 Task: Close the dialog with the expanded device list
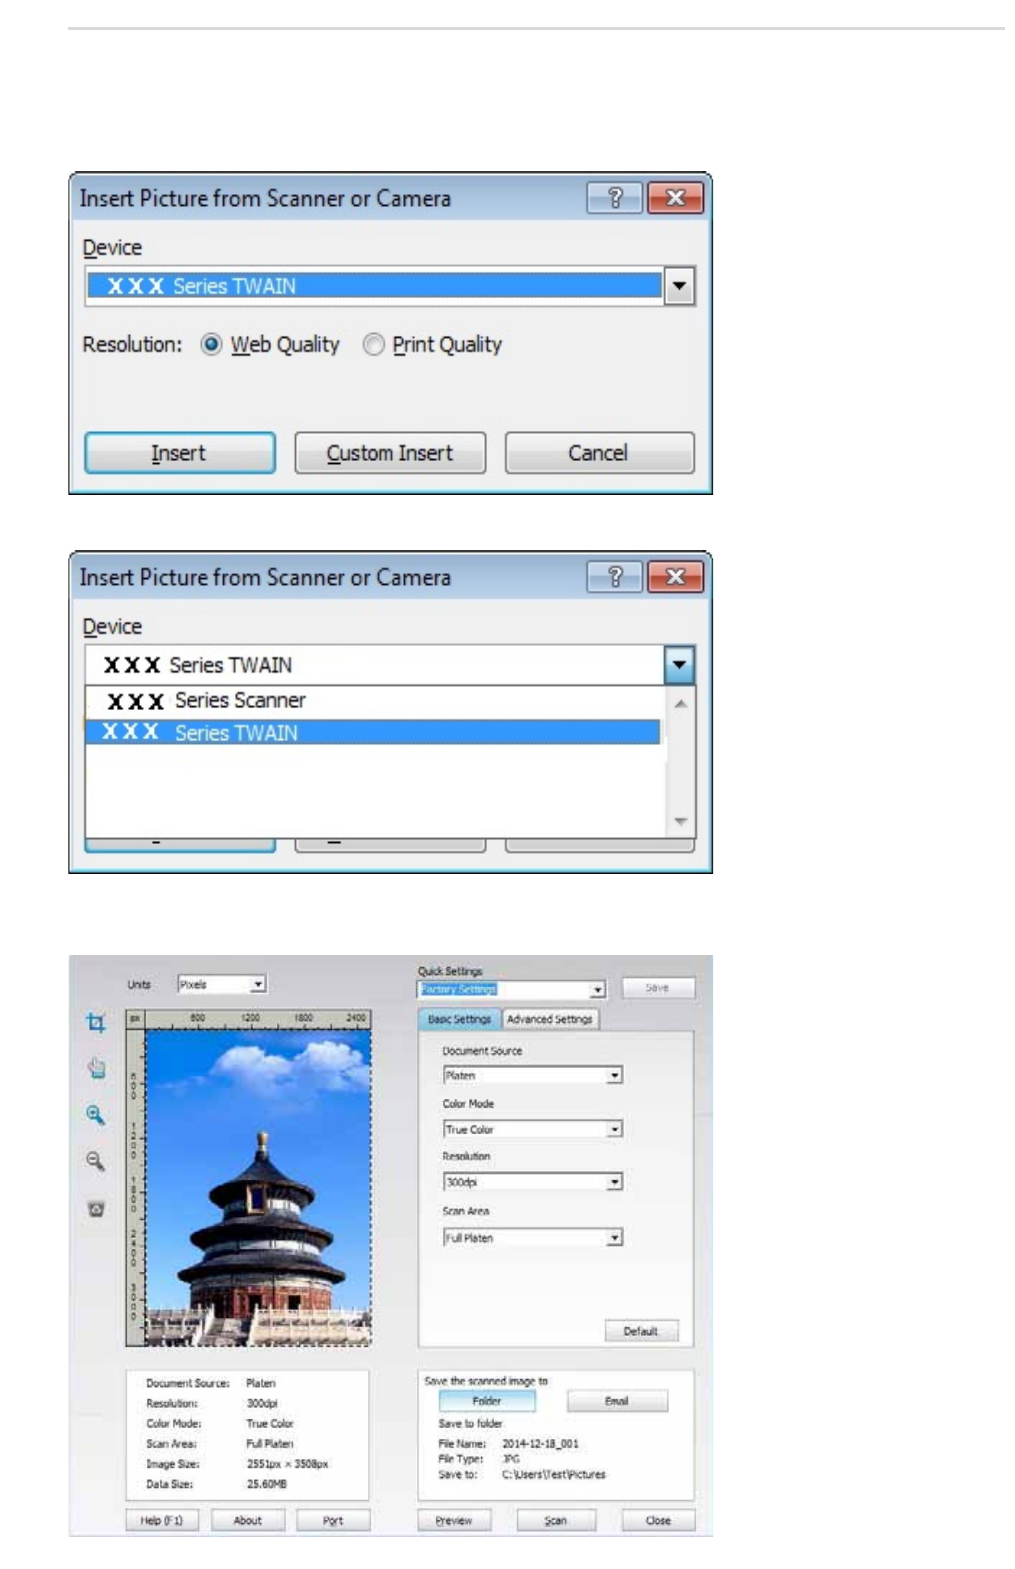[x=675, y=577]
